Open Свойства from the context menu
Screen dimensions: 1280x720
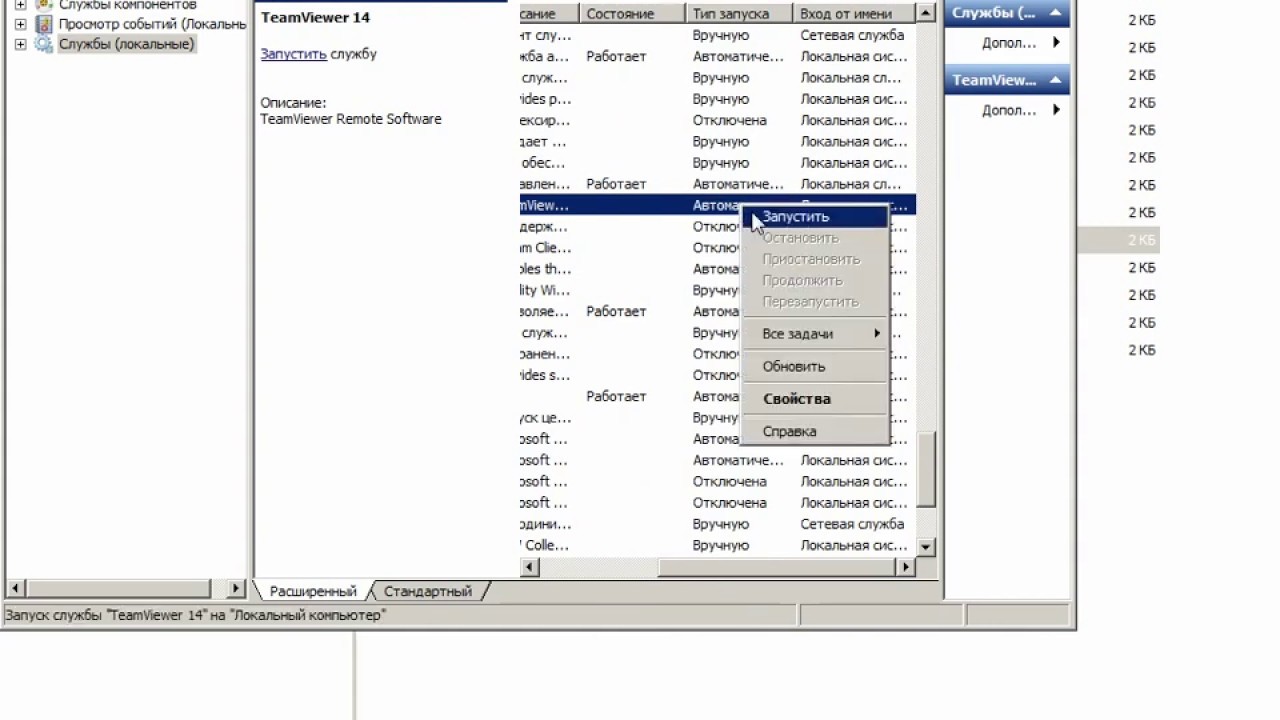coord(815,398)
